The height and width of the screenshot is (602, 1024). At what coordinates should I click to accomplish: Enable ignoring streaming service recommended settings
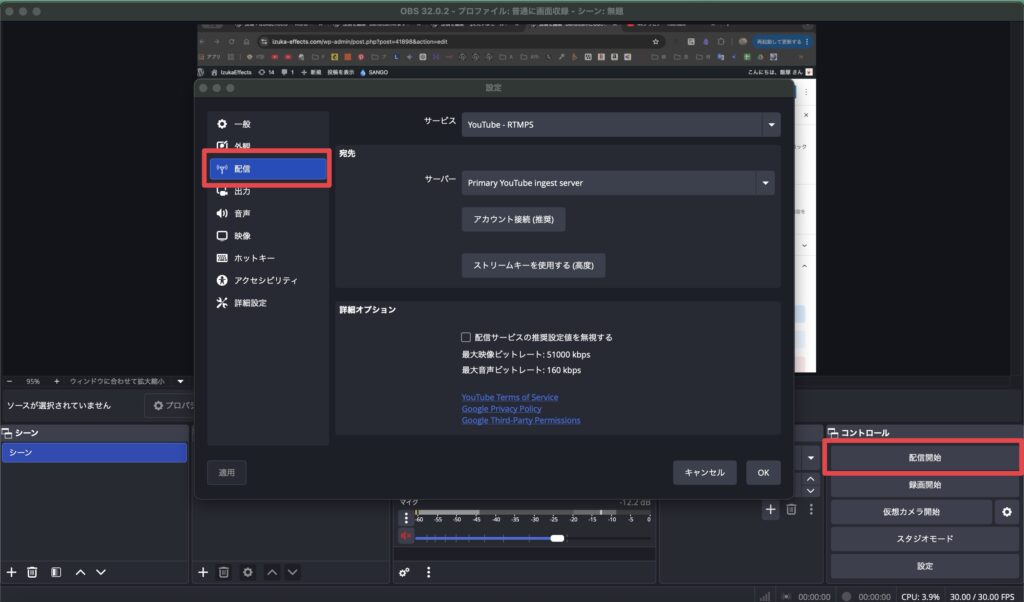(x=466, y=338)
